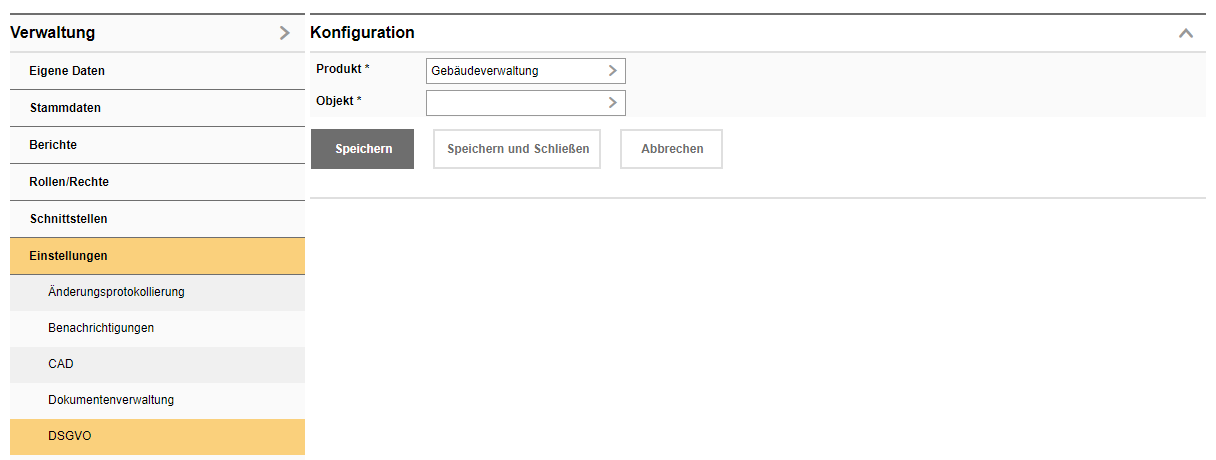The width and height of the screenshot is (1216, 460).
Task: Navigate to Schnittstellen
Action: [x=68, y=219]
